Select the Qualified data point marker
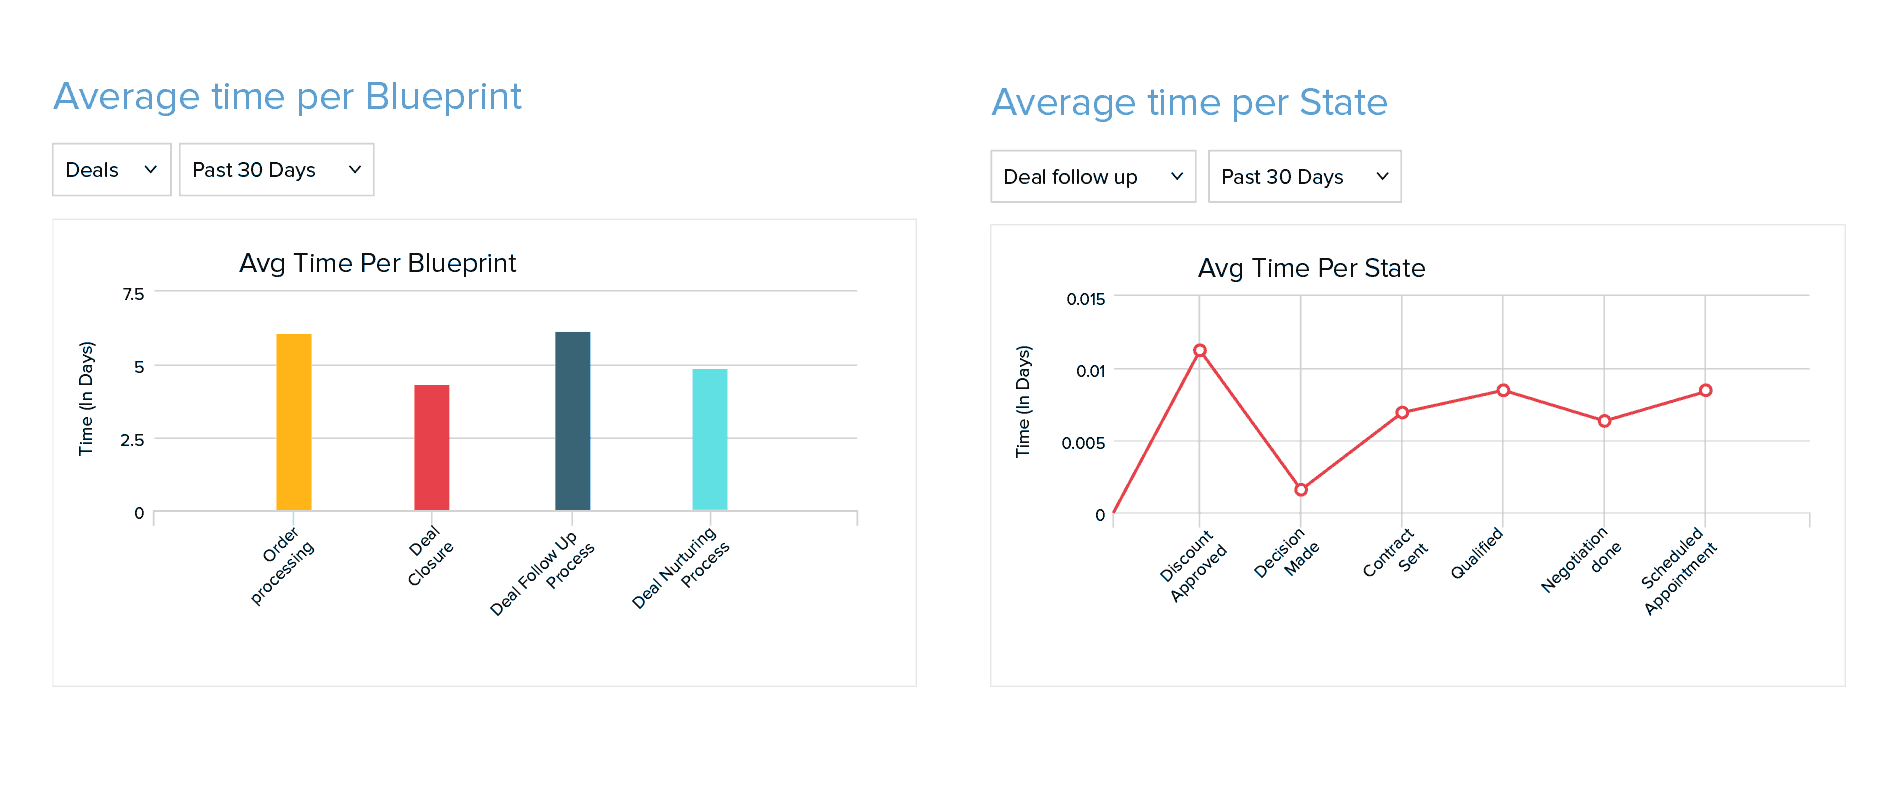The image size is (1900, 800). coord(1503,391)
